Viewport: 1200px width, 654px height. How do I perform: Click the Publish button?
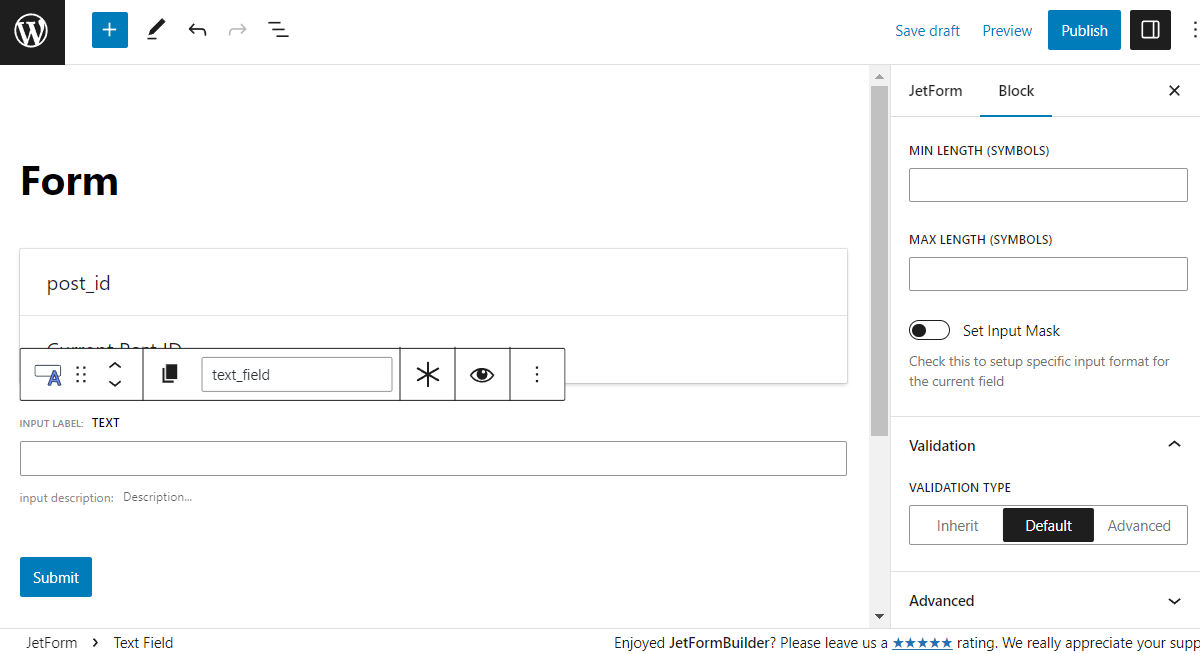(1084, 30)
